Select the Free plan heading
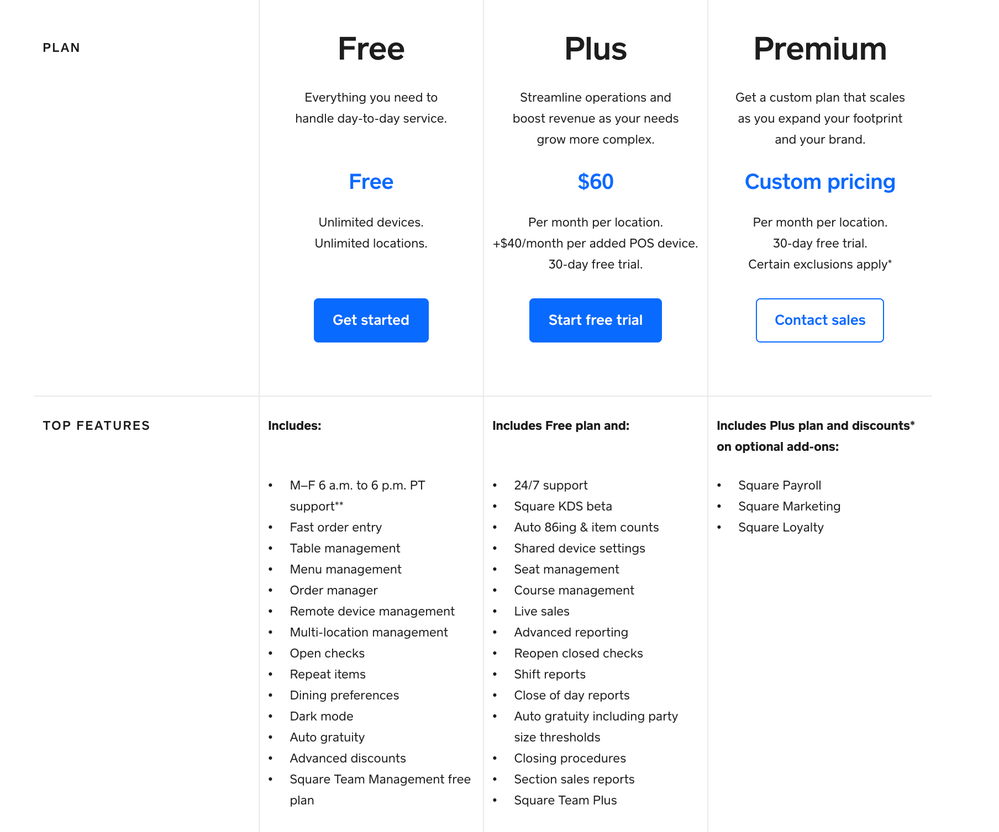The image size is (999, 832). pos(371,49)
